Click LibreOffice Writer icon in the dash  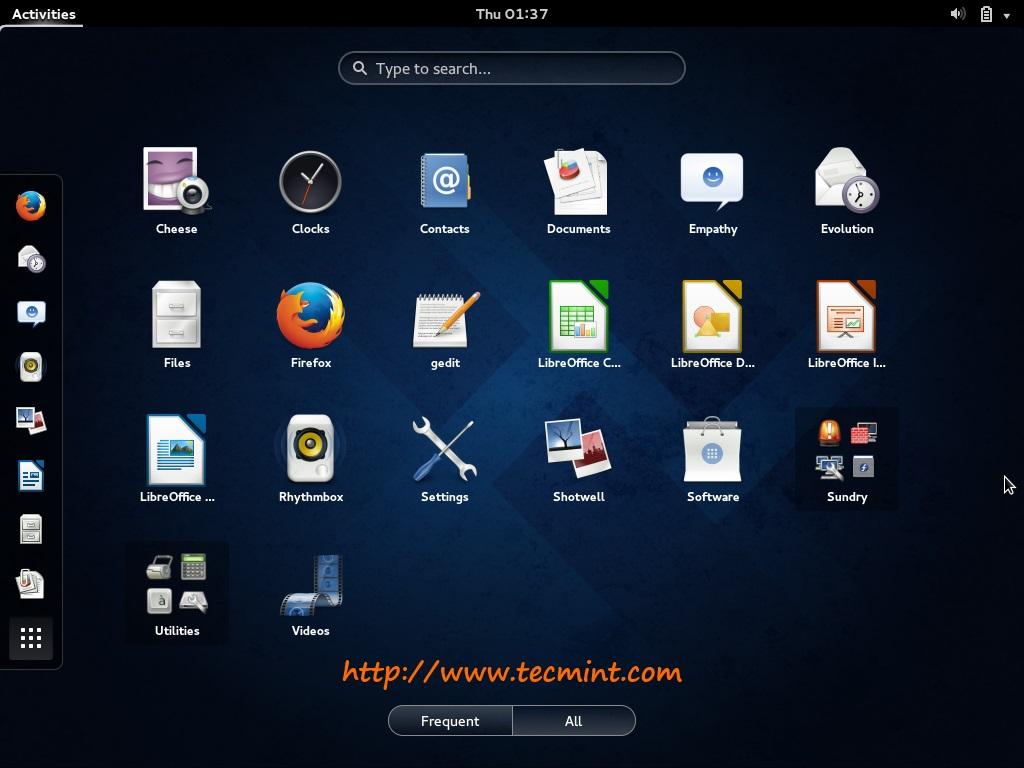click(x=31, y=476)
